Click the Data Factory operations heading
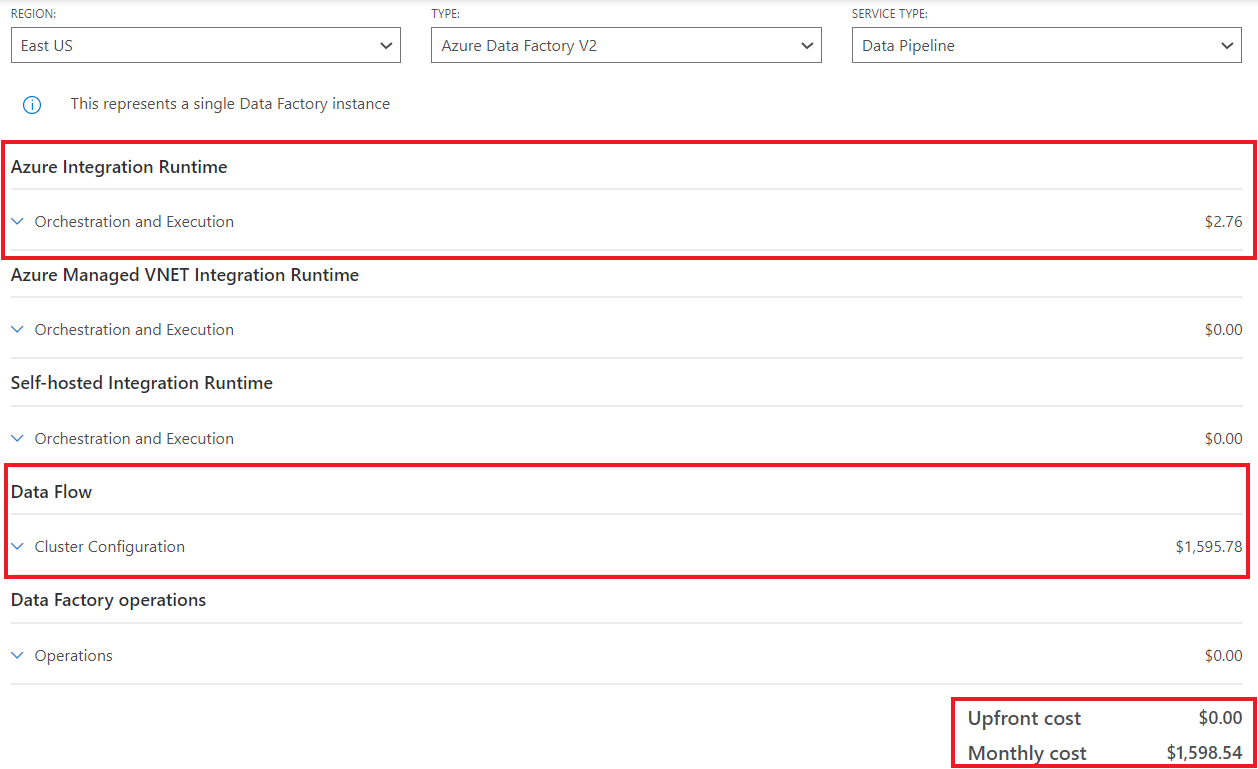Screen dimensions: 1258x769 pos(108,600)
